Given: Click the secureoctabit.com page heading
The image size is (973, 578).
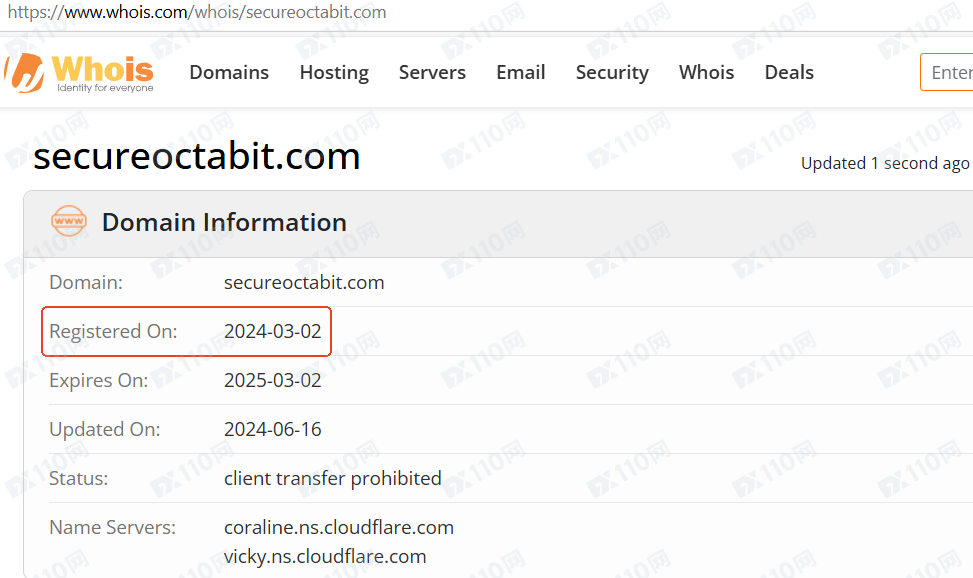Looking at the screenshot, I should tap(197, 156).
